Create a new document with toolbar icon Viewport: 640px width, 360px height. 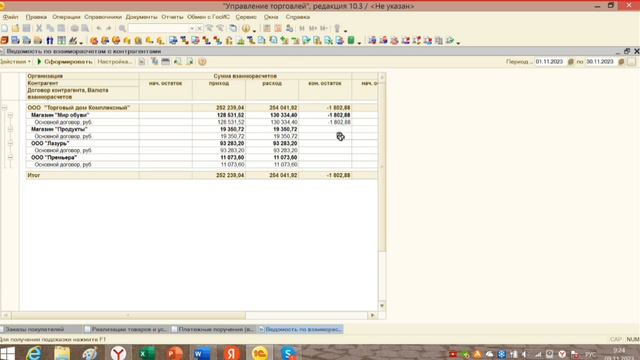pos(4,28)
